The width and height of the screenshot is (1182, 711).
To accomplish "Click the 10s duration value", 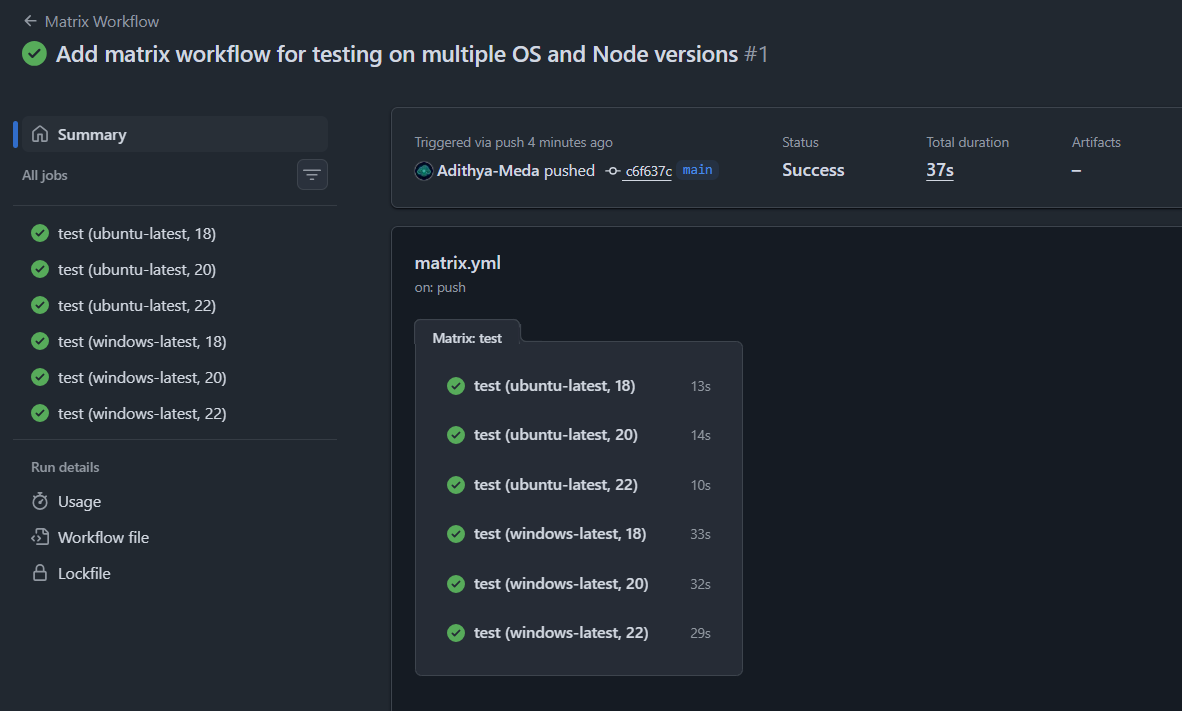I will tap(700, 485).
